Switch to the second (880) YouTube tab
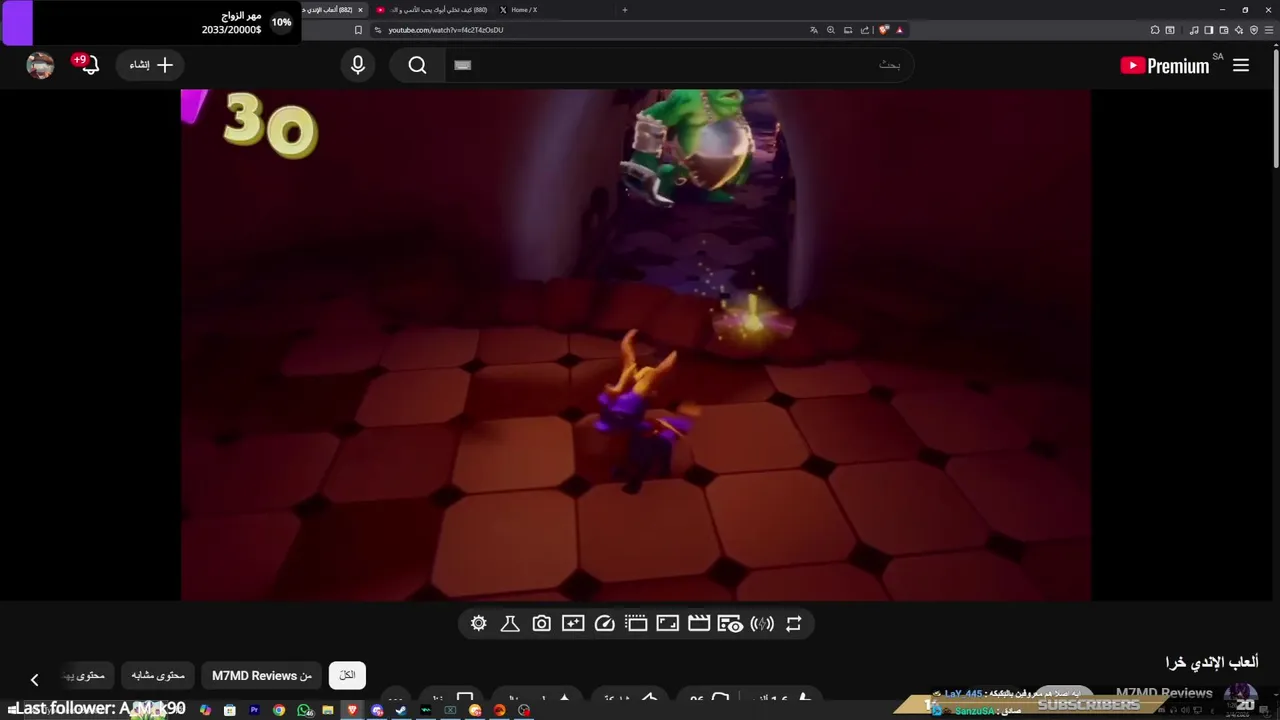 tap(432, 10)
